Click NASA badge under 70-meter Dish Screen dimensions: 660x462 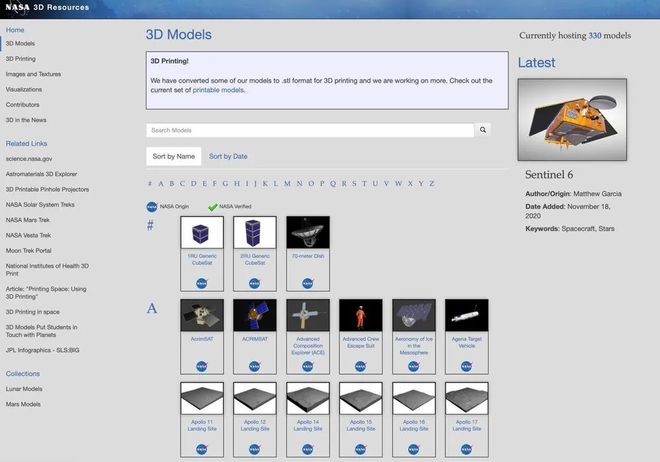[308, 283]
